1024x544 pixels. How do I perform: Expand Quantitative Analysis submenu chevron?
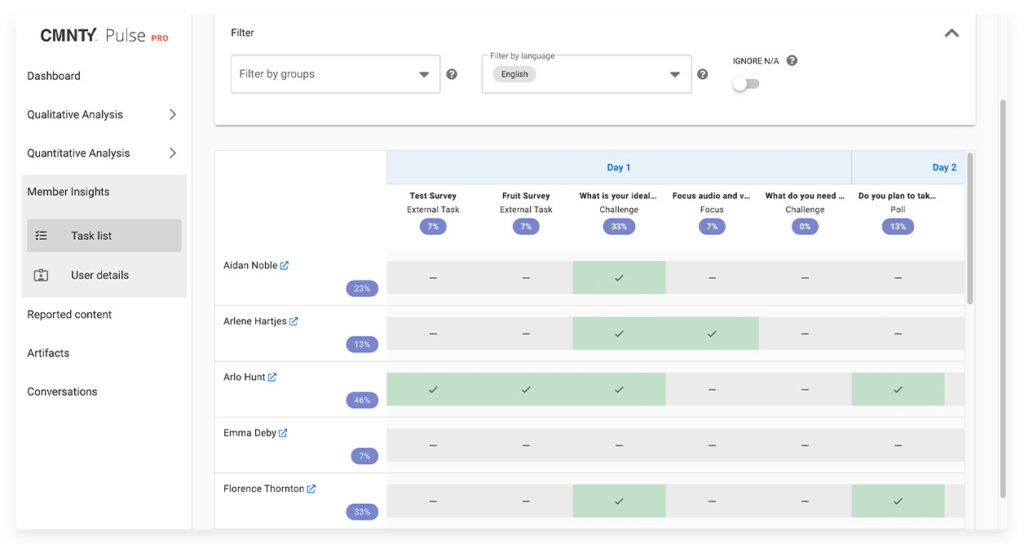point(172,153)
